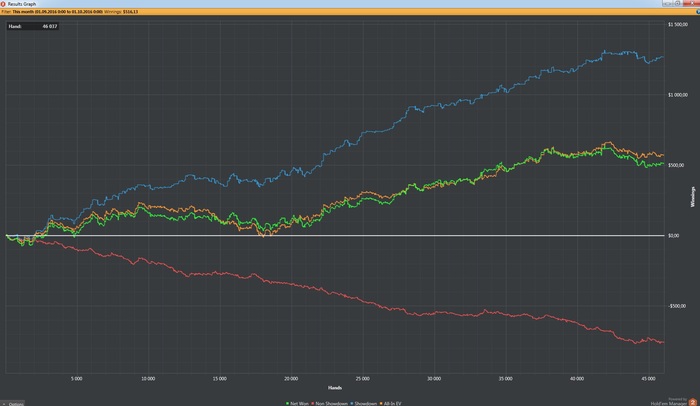
Task: Click the 10 000 hands axis label
Action: (x=148, y=379)
